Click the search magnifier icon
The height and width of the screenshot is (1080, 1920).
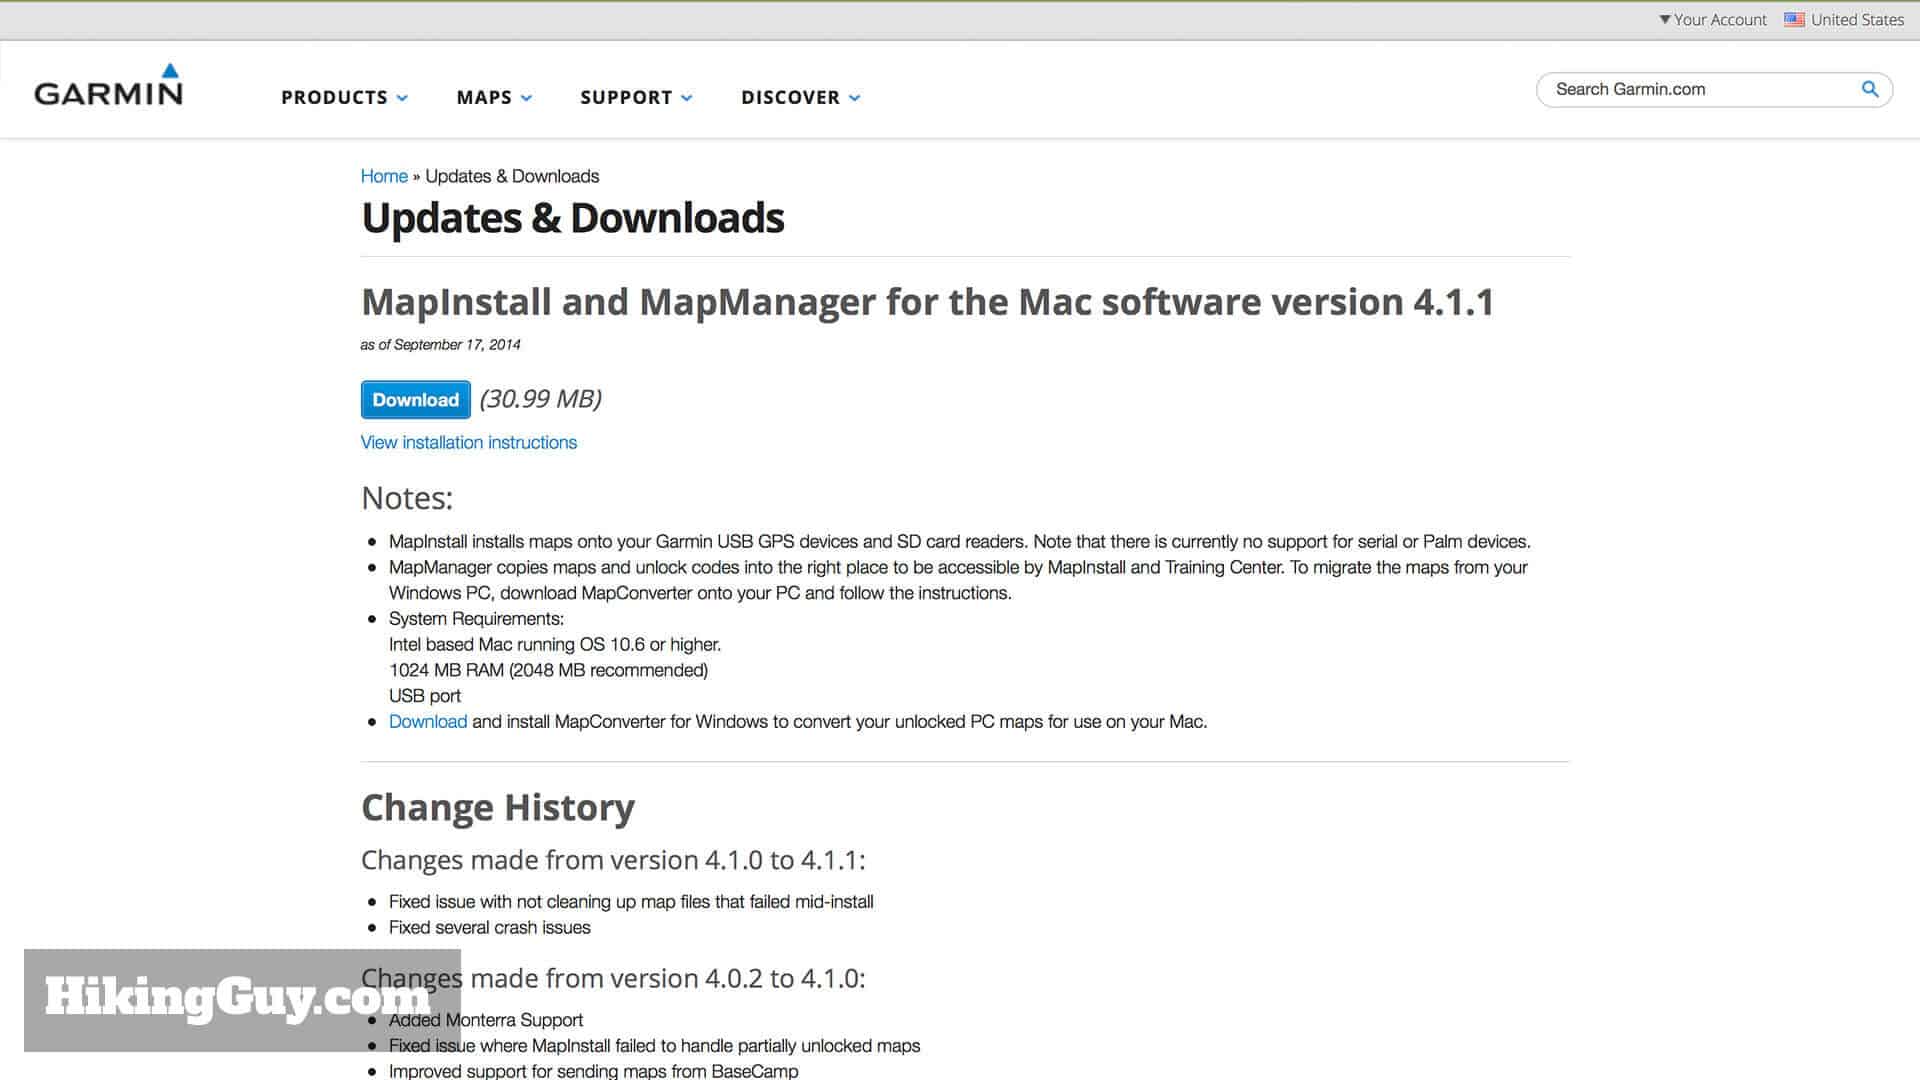(1869, 89)
